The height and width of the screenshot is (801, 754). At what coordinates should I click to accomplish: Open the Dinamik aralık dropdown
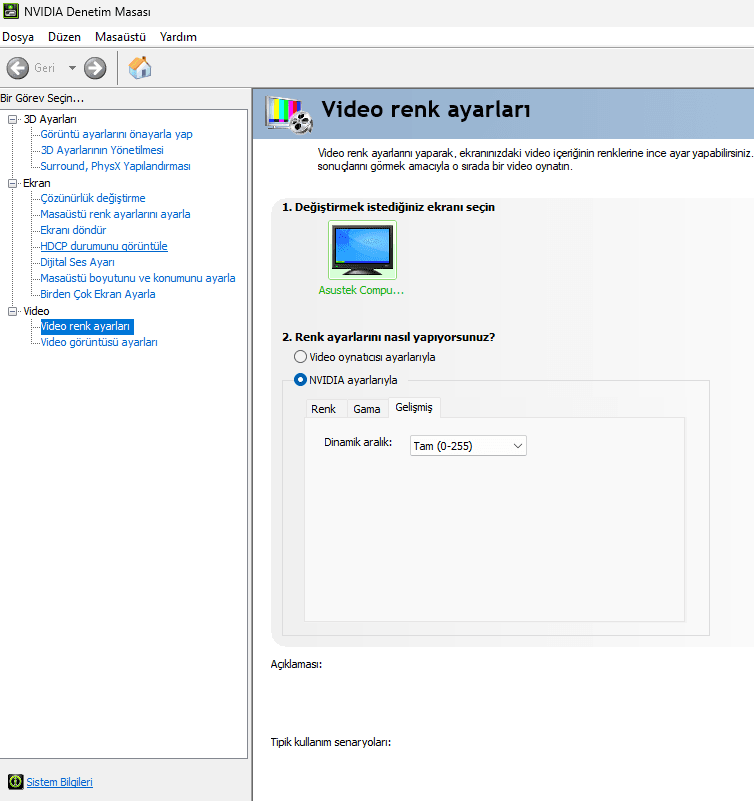click(468, 446)
